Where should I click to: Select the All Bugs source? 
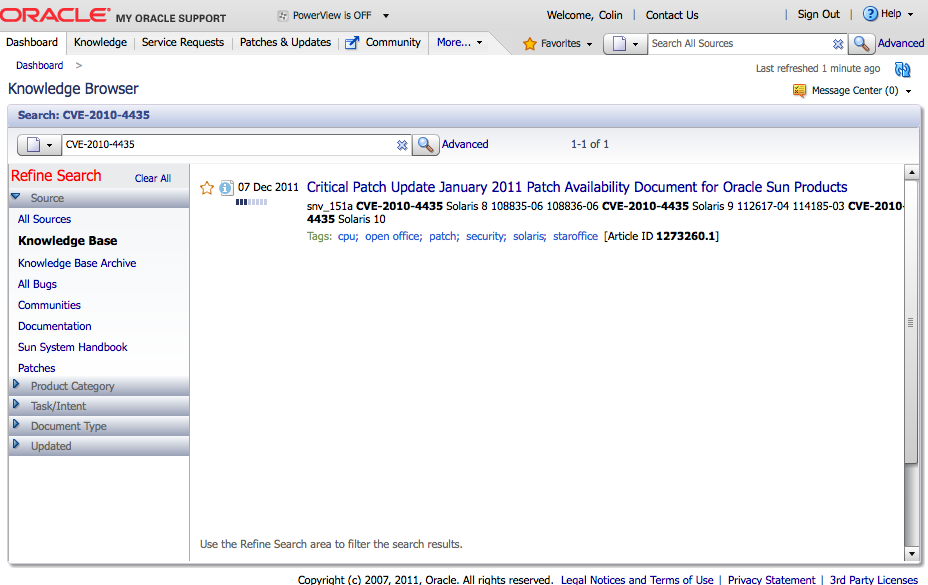pyautogui.click(x=37, y=284)
